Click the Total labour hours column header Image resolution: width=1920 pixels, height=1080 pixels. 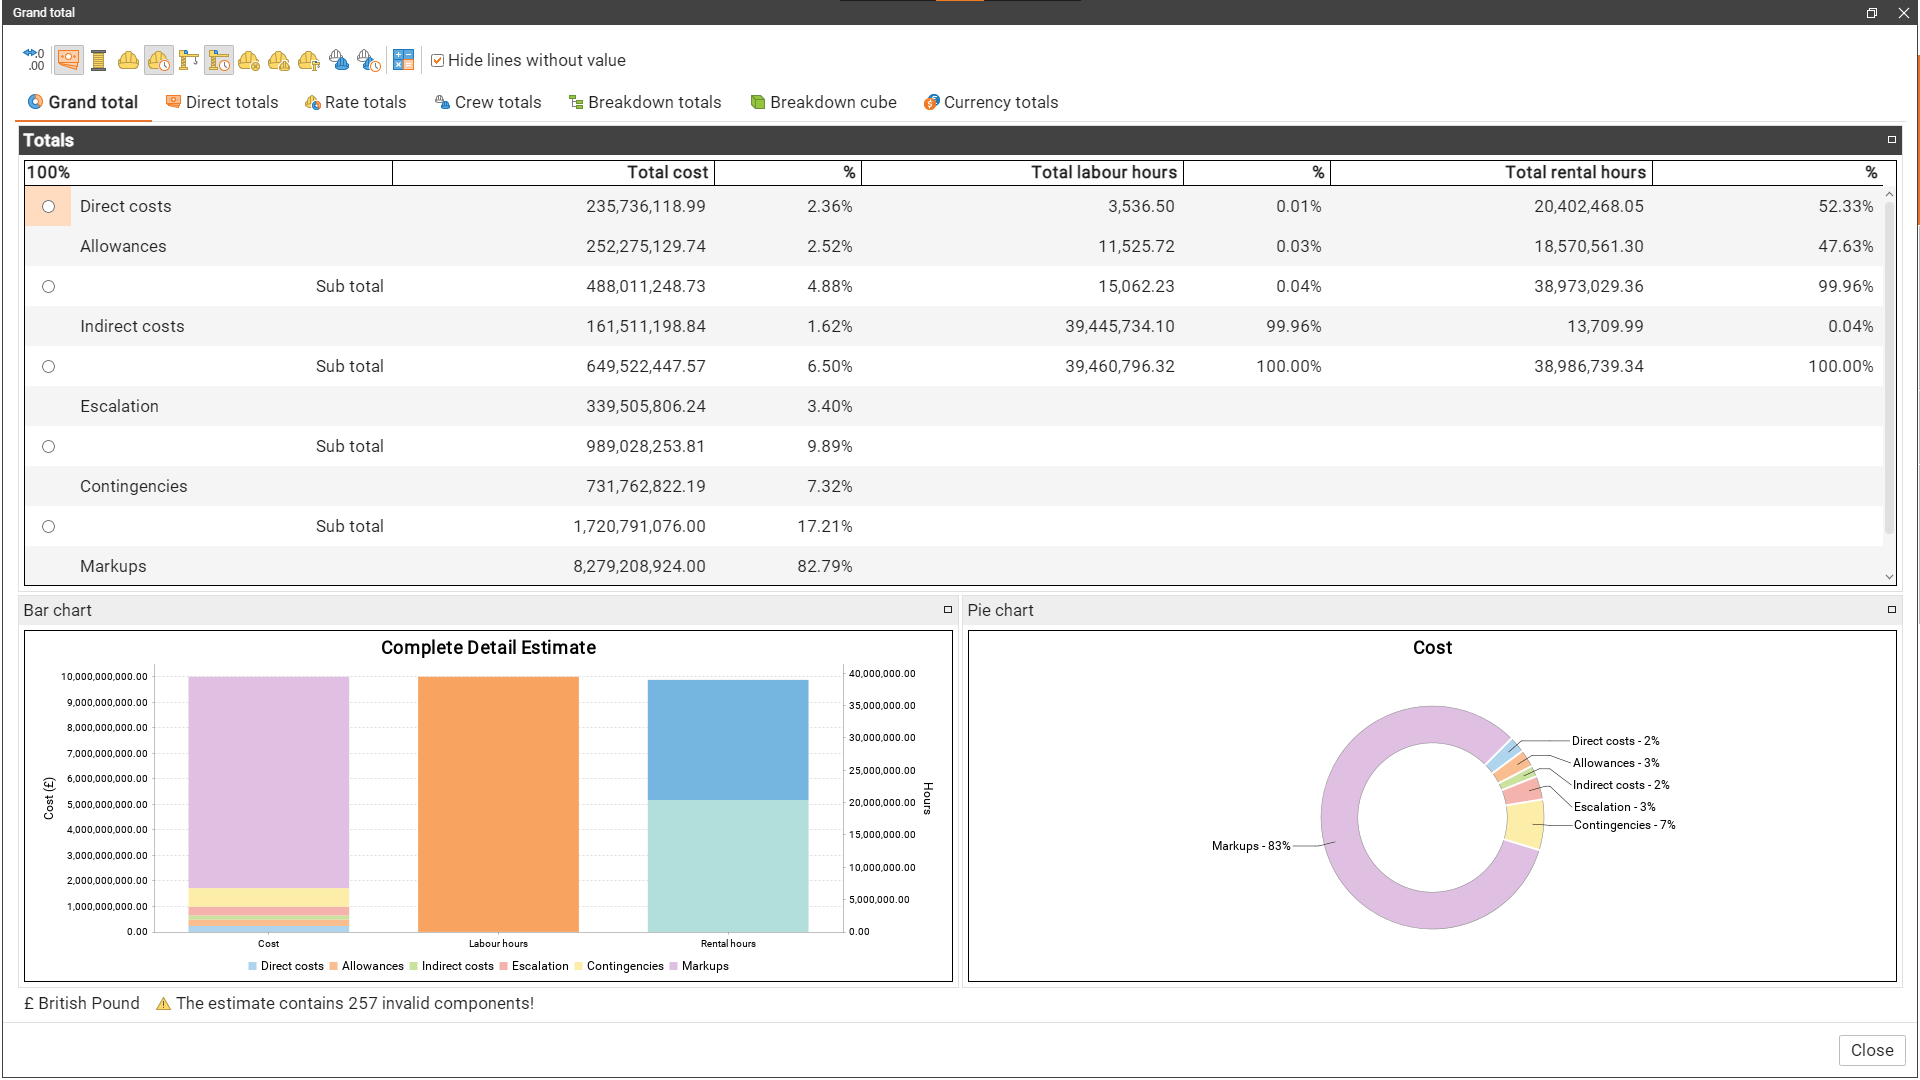coord(1022,172)
